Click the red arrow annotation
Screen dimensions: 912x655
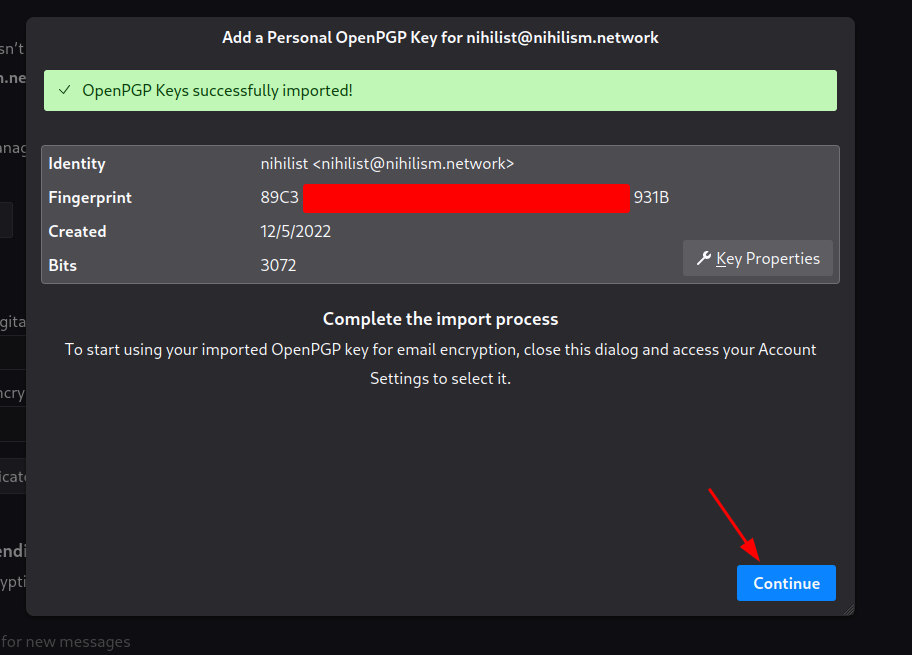734,525
